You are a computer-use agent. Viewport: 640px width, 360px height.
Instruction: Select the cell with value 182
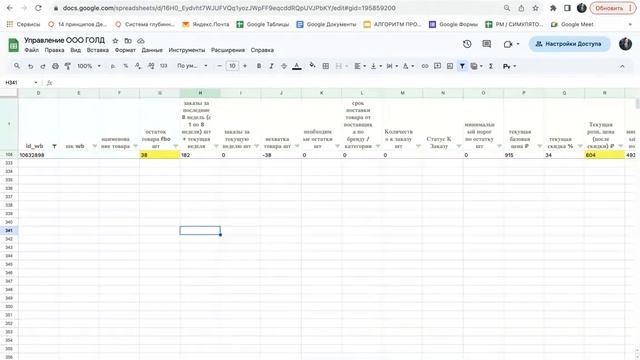[x=200, y=155]
